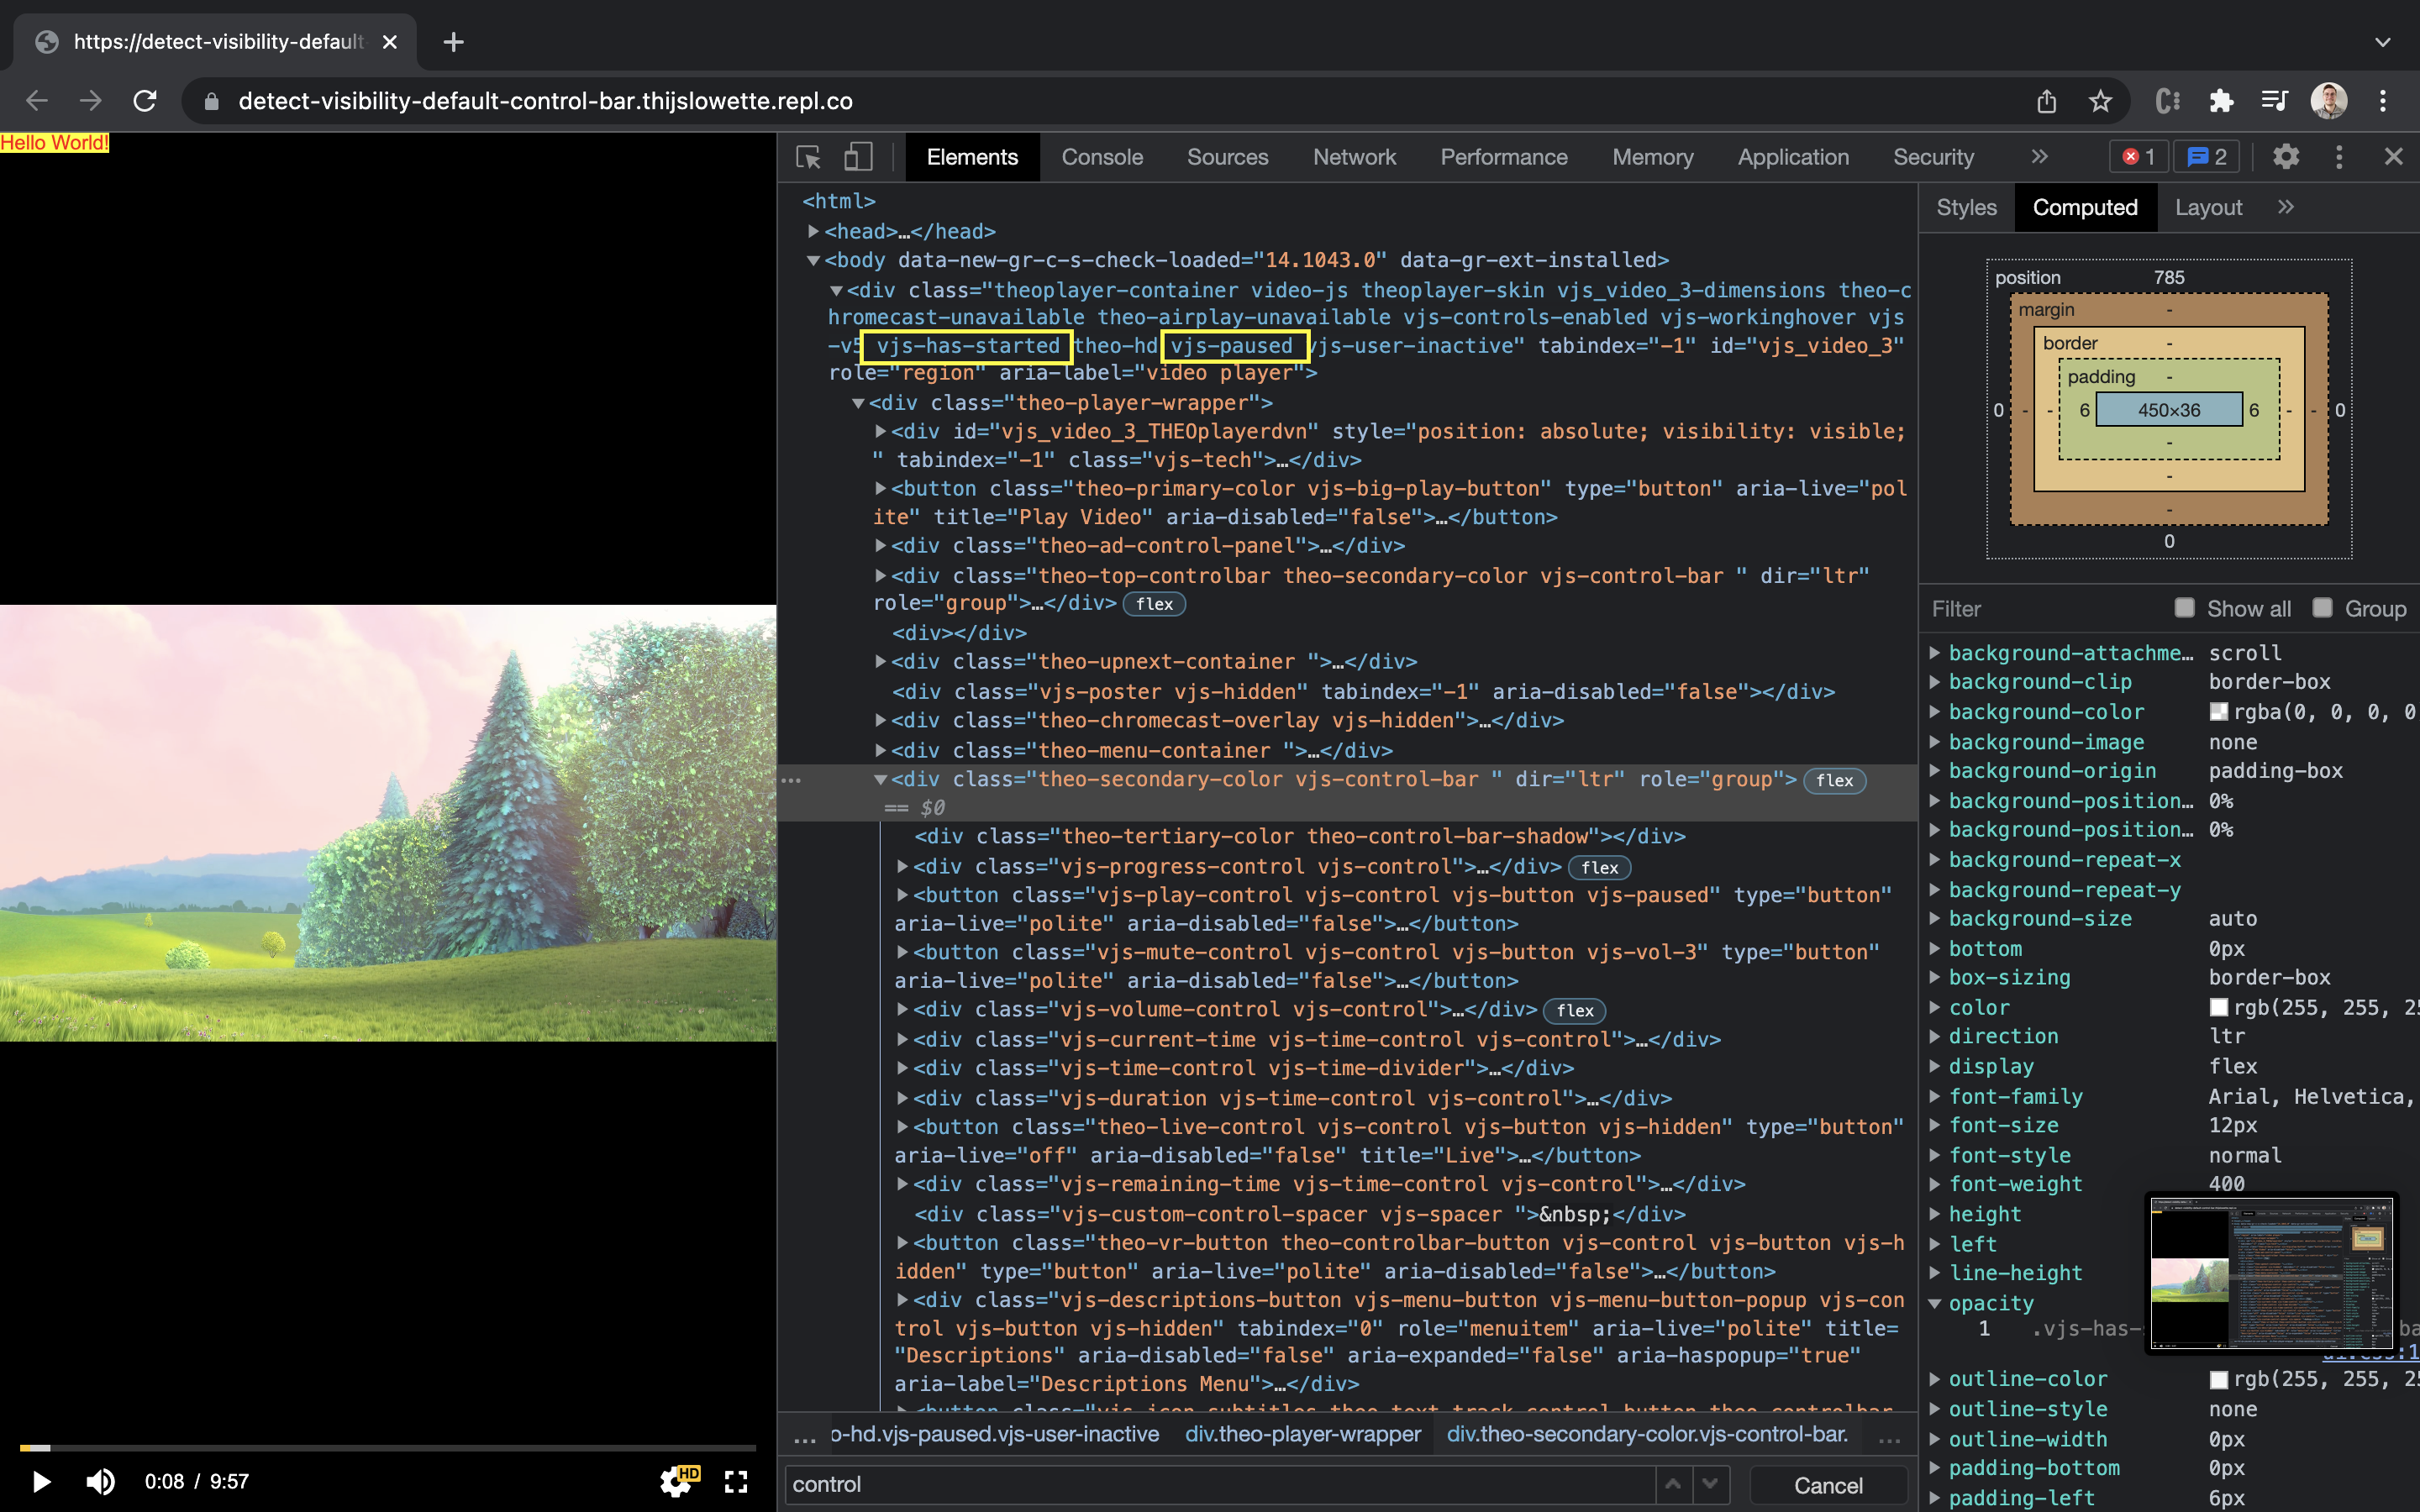Enable the Group checkbox
Viewport: 2420px width, 1512px height.
[x=2322, y=608]
